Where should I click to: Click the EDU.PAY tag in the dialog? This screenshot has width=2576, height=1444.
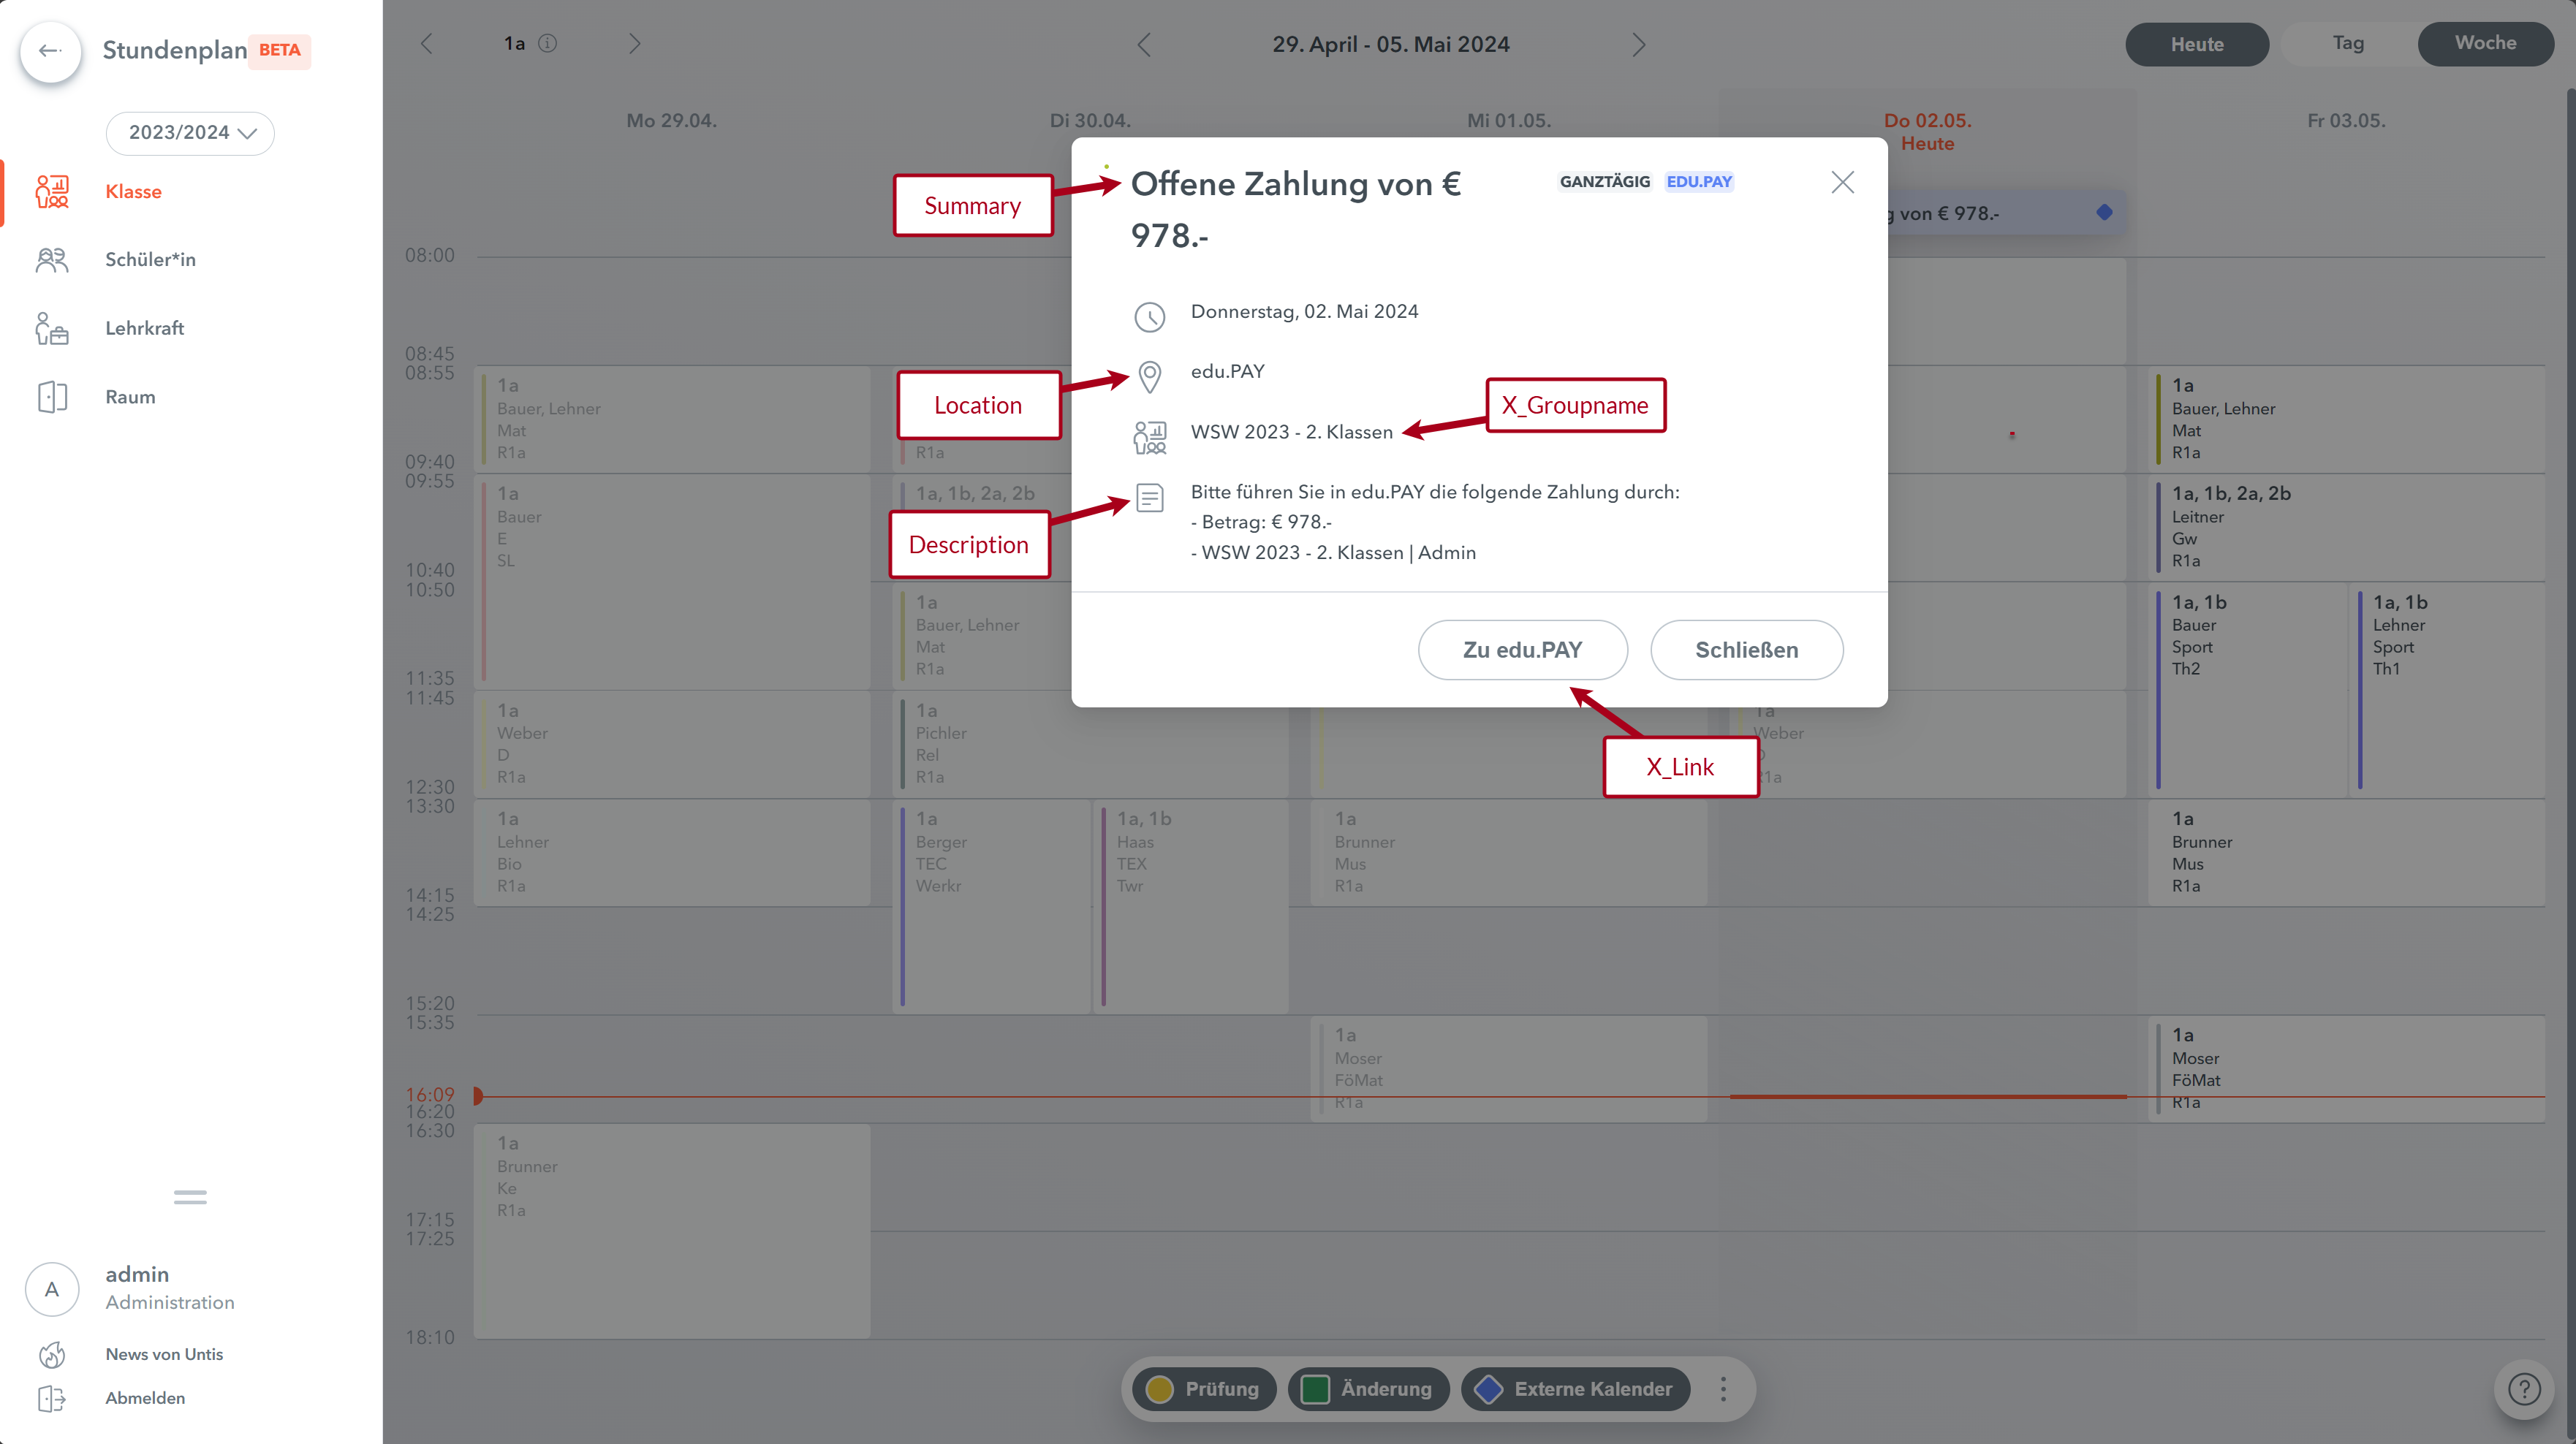pyautogui.click(x=1699, y=182)
